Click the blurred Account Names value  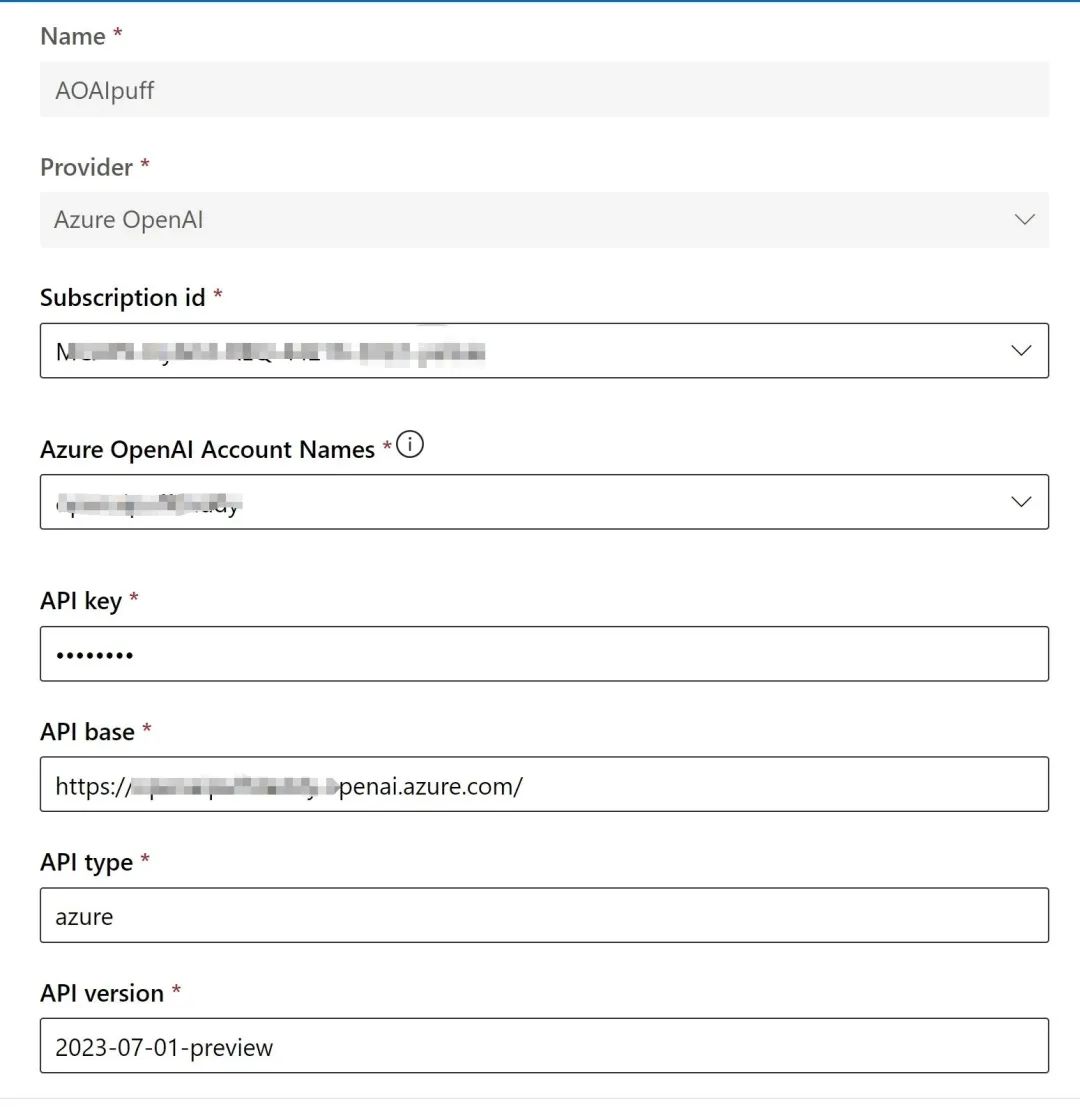pyautogui.click(x=150, y=503)
